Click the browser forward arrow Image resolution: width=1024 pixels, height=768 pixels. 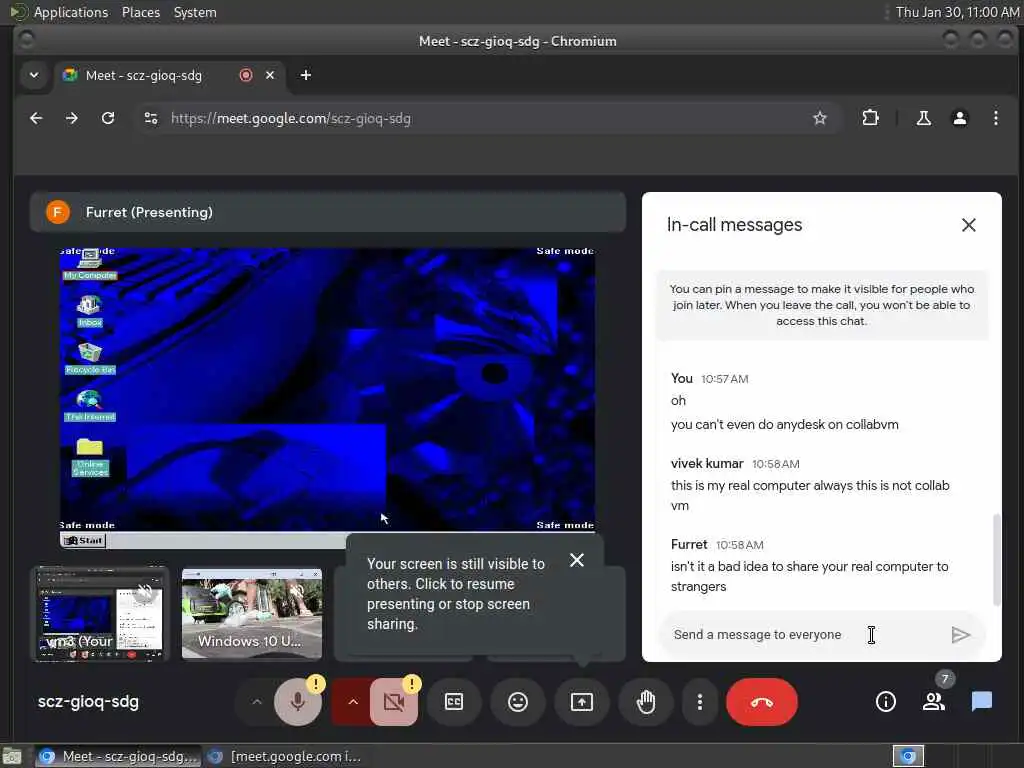tap(72, 118)
